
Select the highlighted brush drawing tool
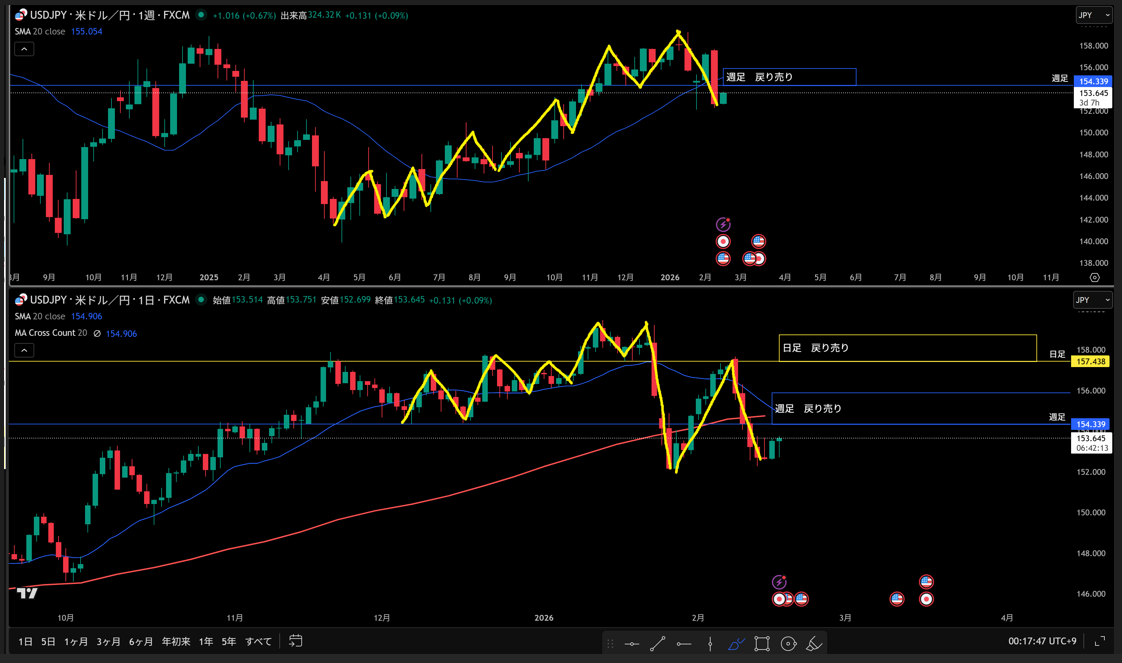[x=736, y=643]
